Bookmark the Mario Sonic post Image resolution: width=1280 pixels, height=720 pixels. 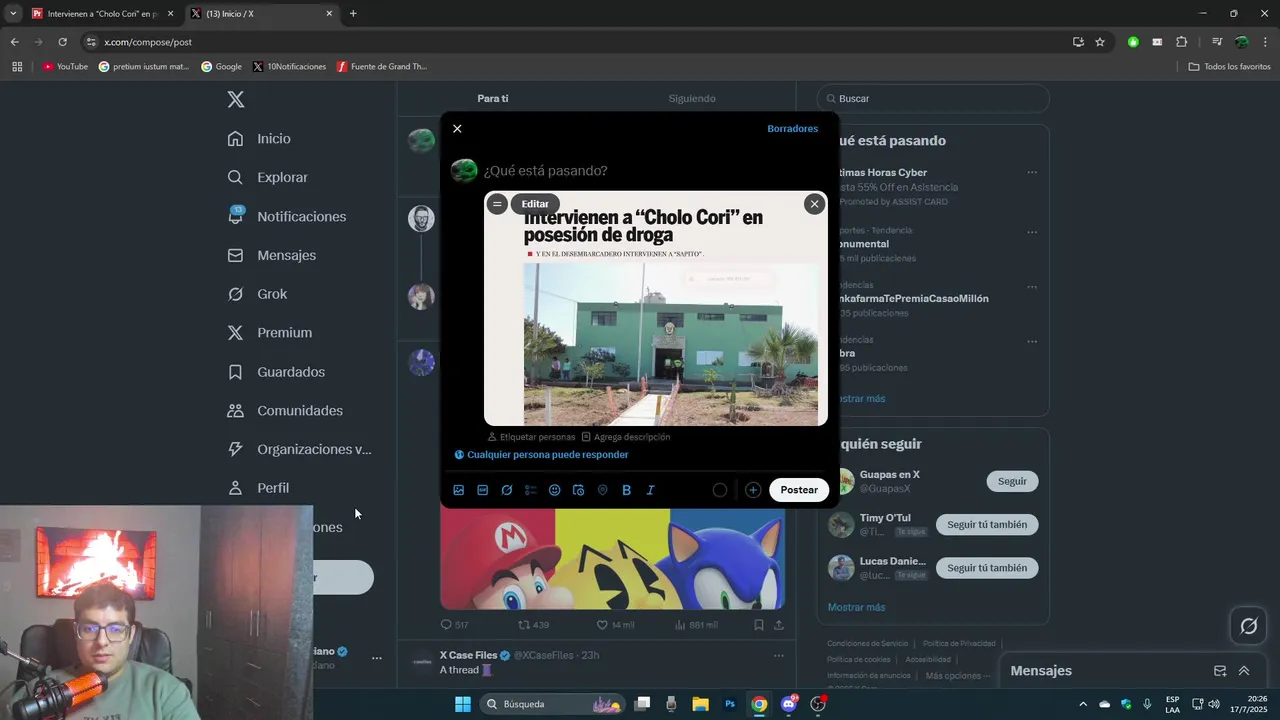[x=759, y=625]
